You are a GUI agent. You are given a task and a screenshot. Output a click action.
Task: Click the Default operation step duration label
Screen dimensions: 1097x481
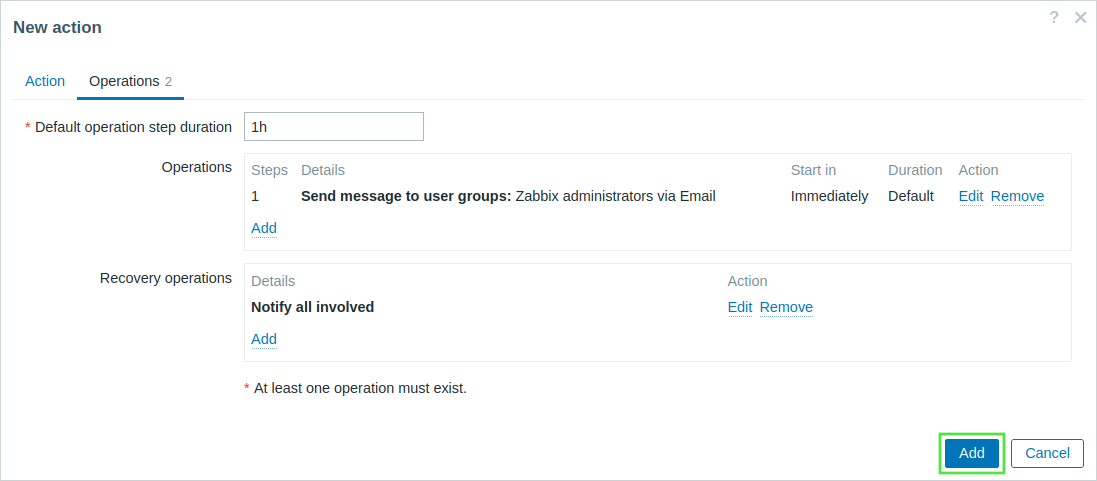point(133,127)
